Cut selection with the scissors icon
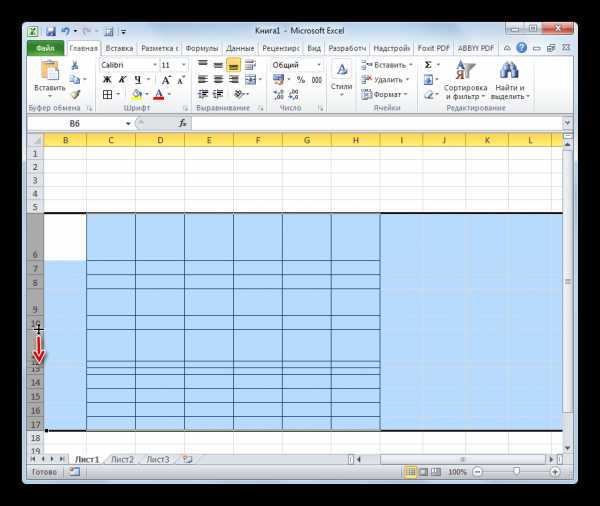Image resolution: width=600 pixels, height=506 pixels. click(75, 65)
